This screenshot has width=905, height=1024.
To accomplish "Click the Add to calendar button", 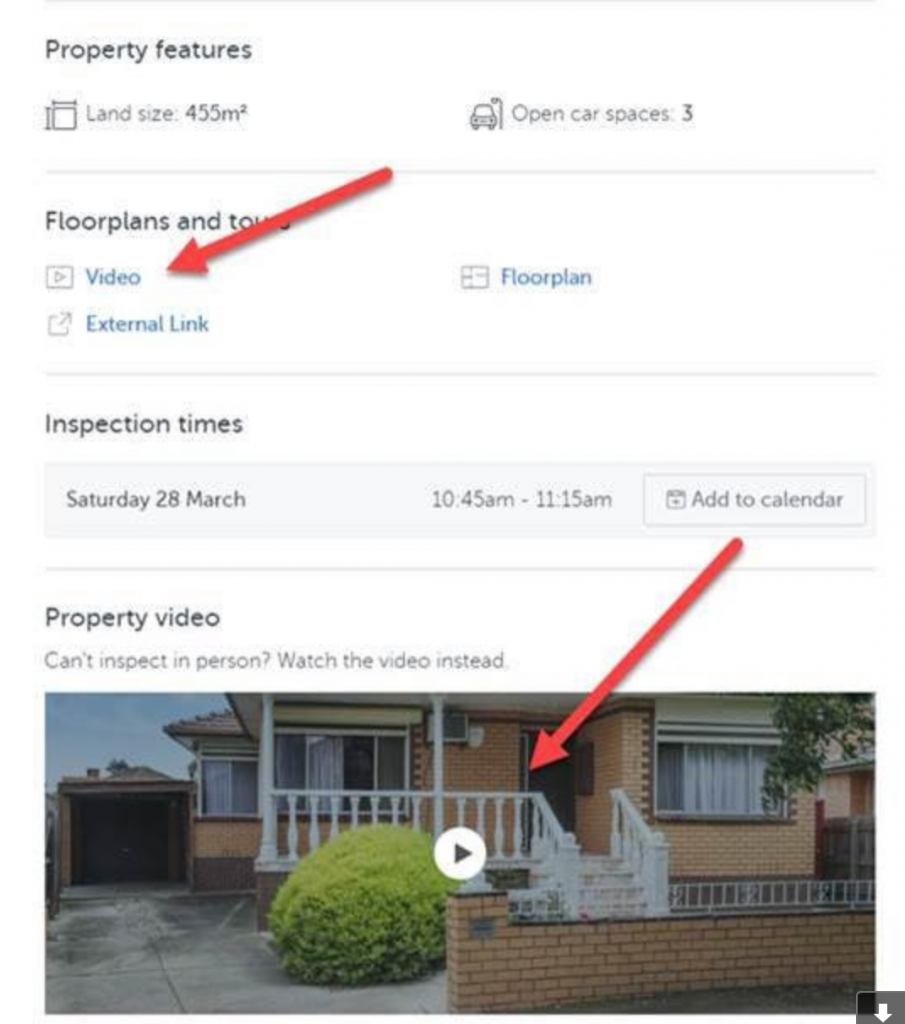I will [754, 500].
